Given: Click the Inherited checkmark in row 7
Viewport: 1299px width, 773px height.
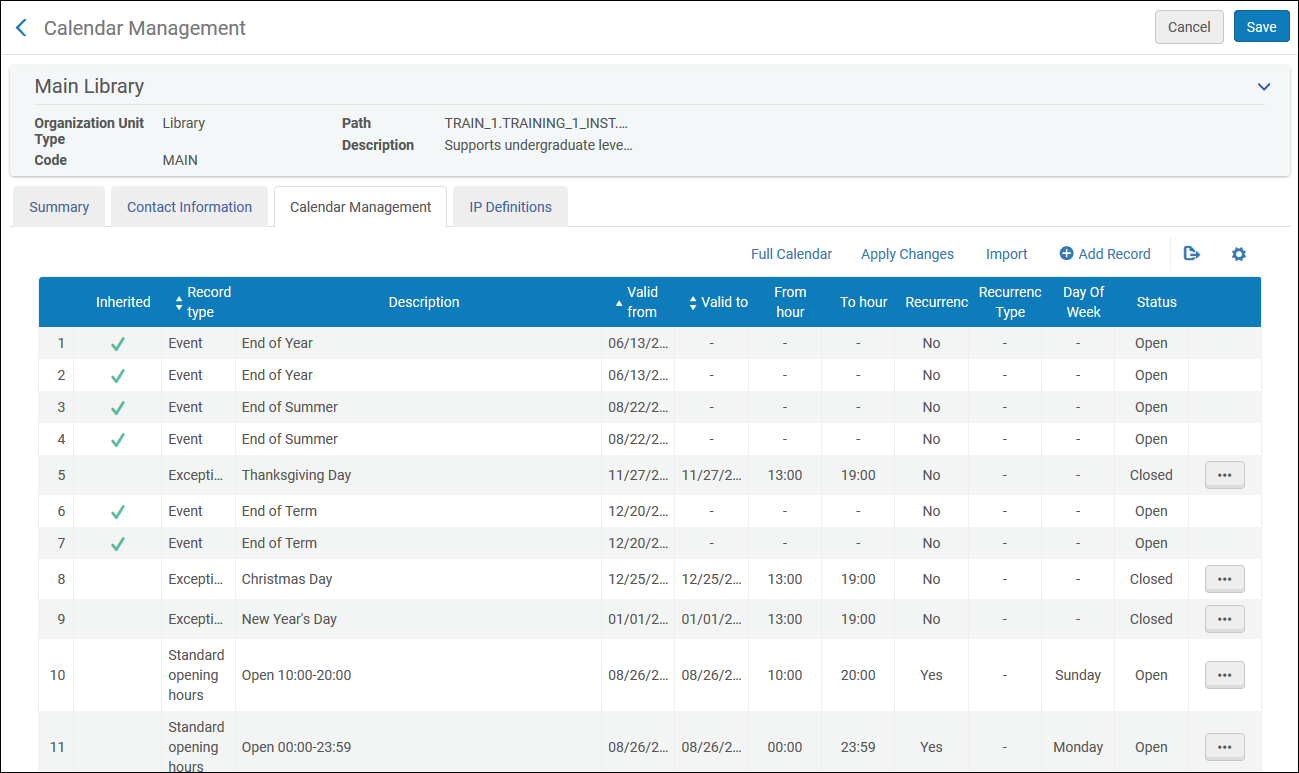Looking at the screenshot, I should point(117,543).
